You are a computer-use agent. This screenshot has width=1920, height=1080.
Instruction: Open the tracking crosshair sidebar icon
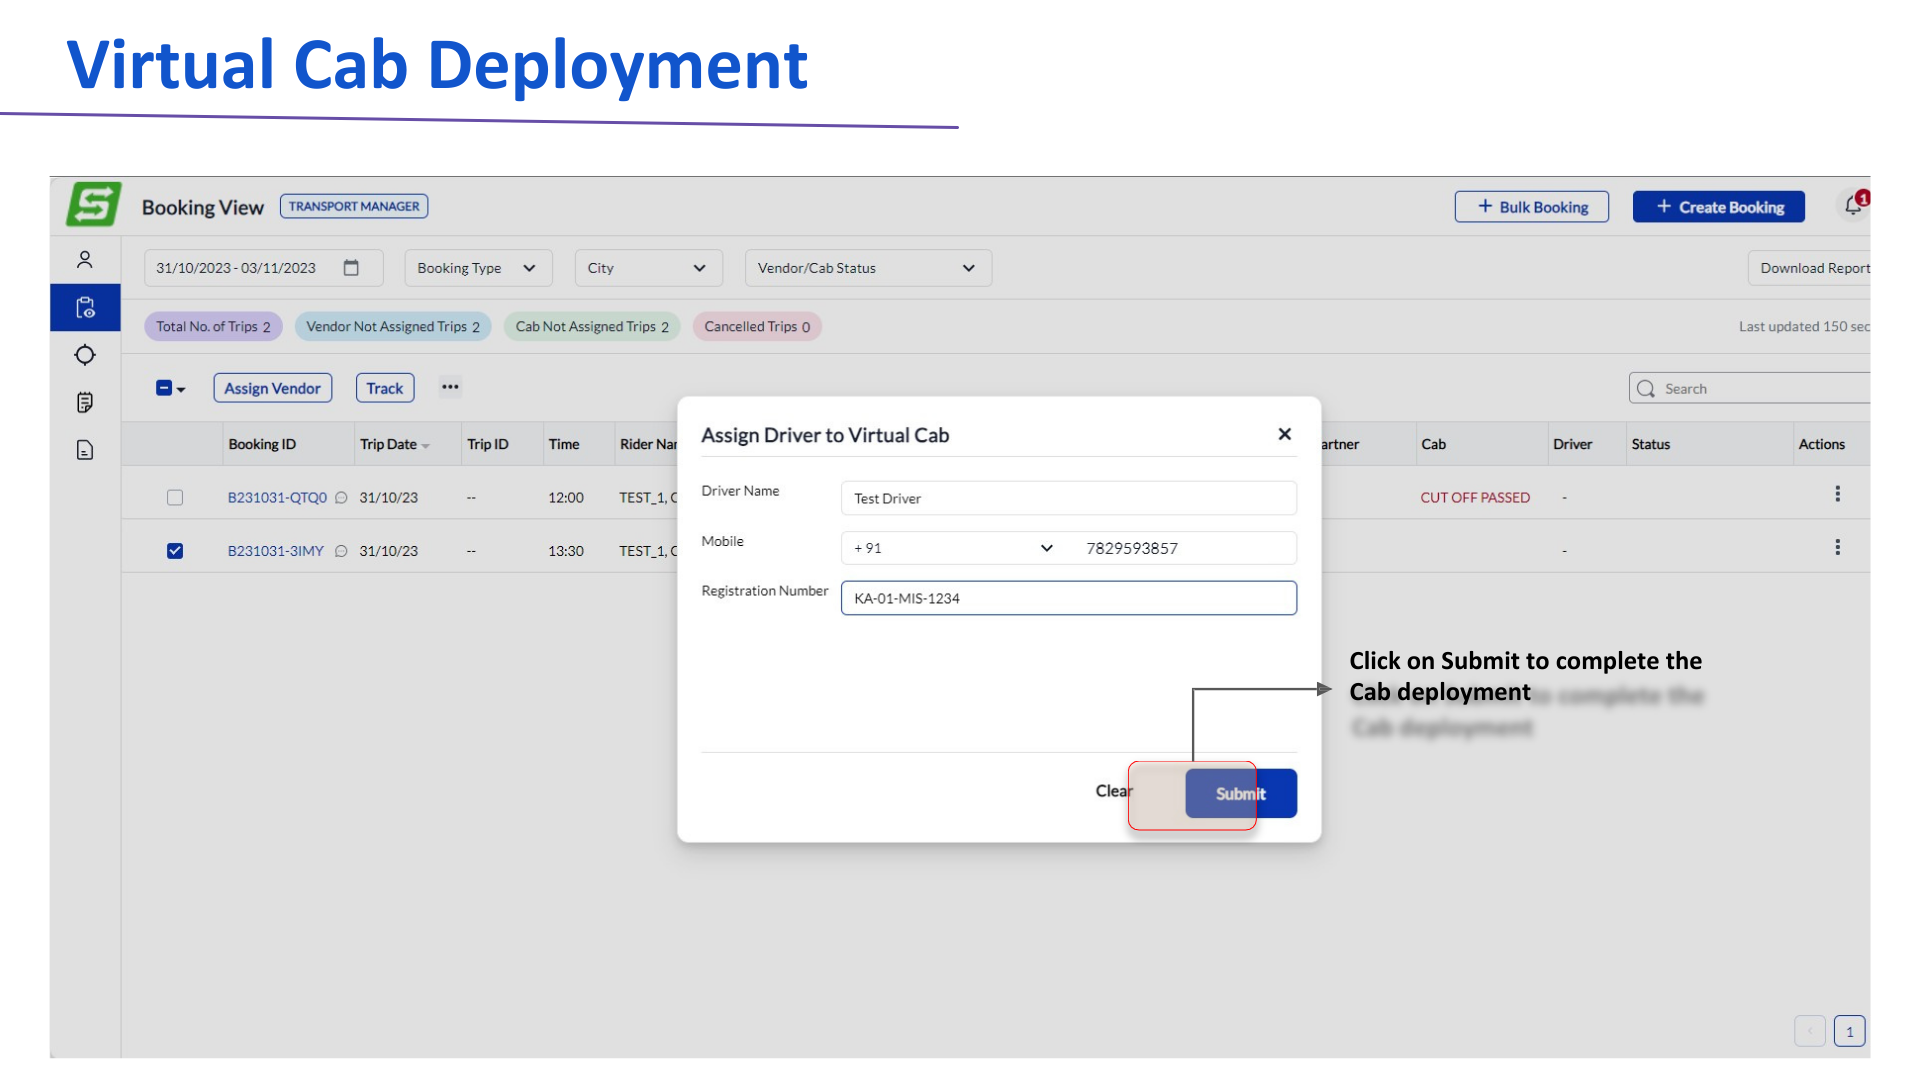85,355
